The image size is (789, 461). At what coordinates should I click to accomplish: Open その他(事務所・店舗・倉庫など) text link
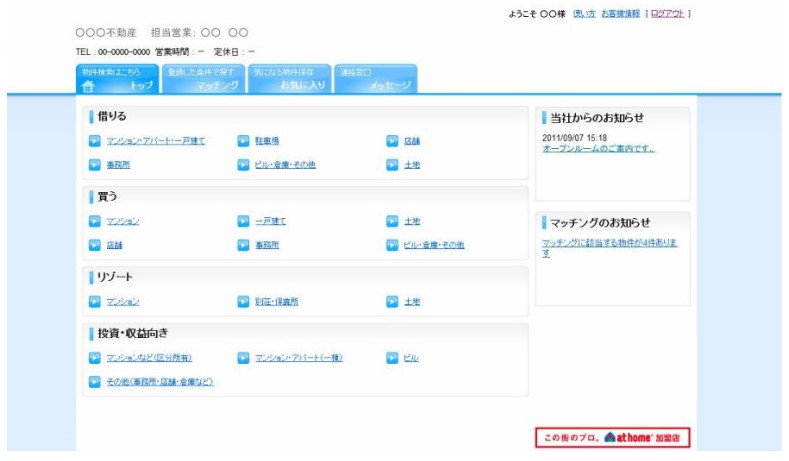pos(160,382)
